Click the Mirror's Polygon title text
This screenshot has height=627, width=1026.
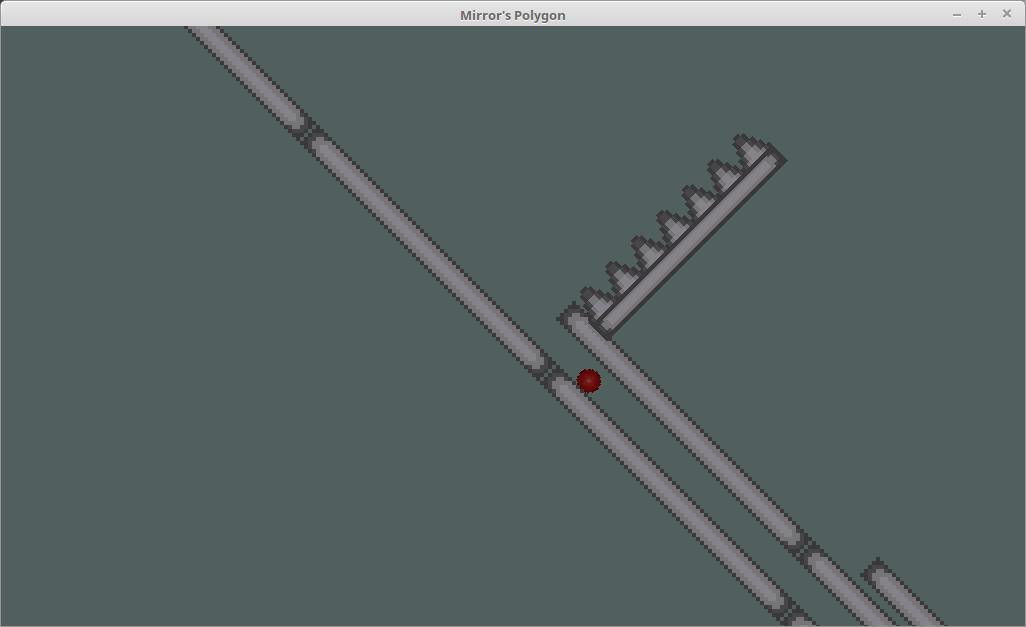tap(512, 15)
